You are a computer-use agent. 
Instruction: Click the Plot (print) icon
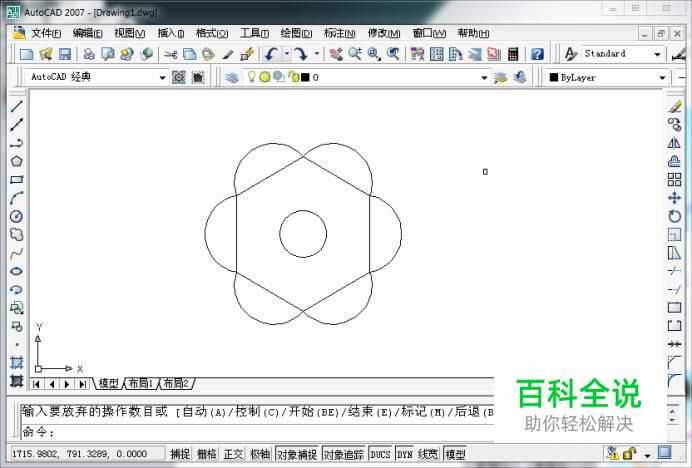click(89, 54)
